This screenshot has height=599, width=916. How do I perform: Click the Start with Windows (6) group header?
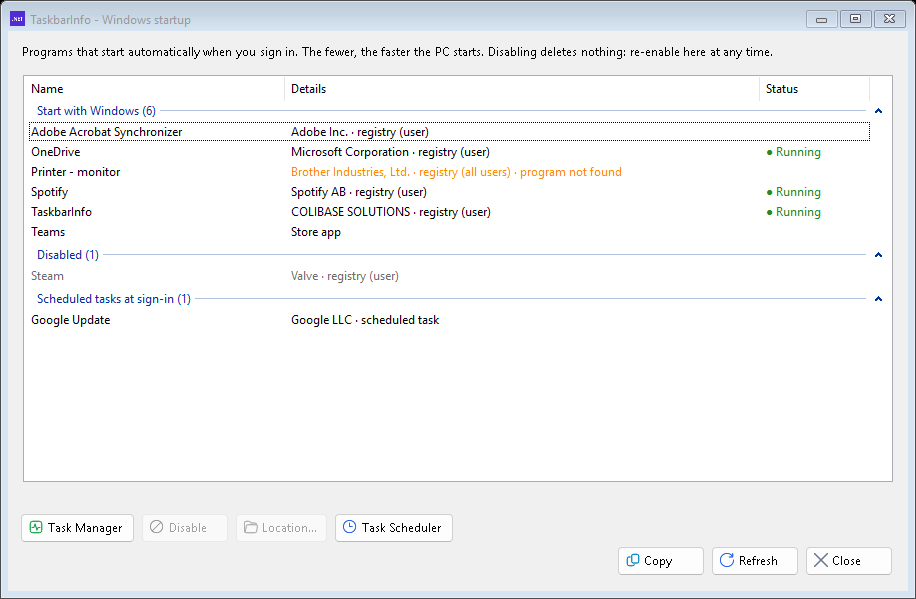pos(96,111)
